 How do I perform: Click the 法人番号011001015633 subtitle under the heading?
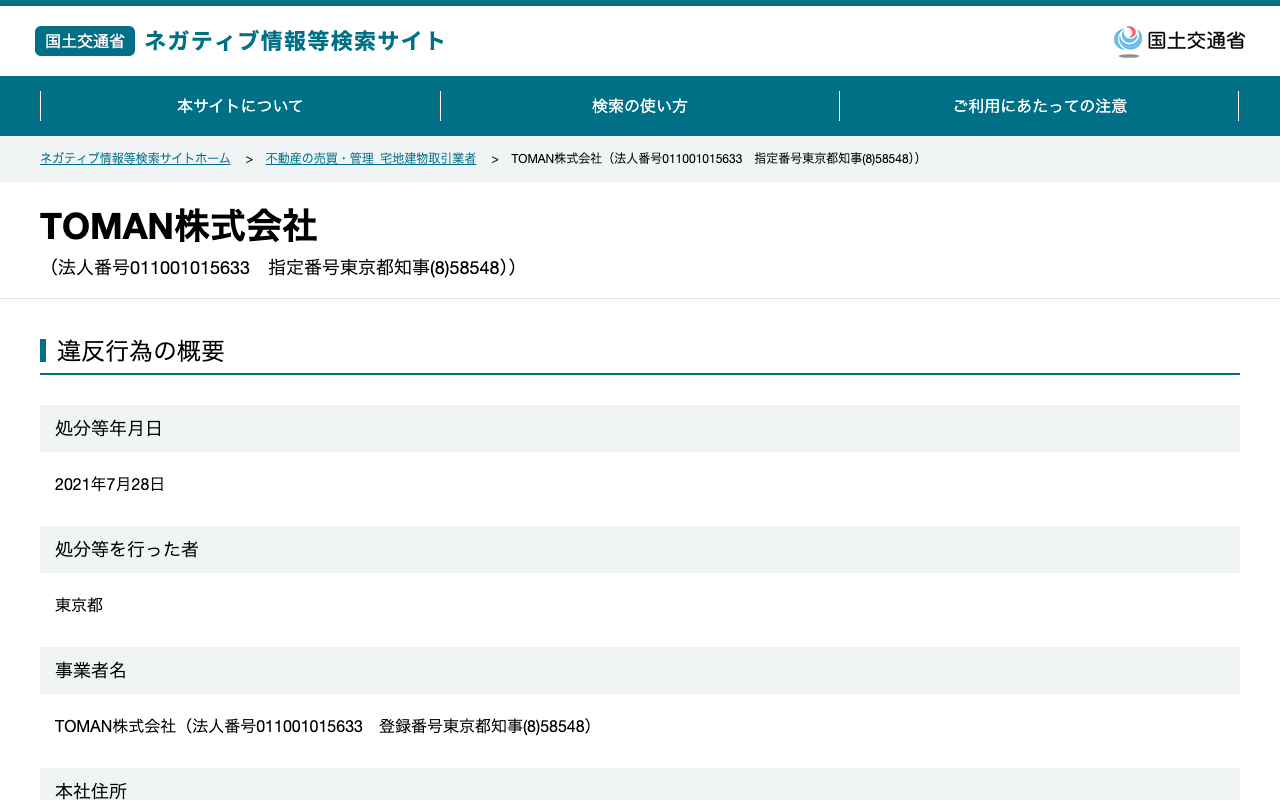[280, 268]
